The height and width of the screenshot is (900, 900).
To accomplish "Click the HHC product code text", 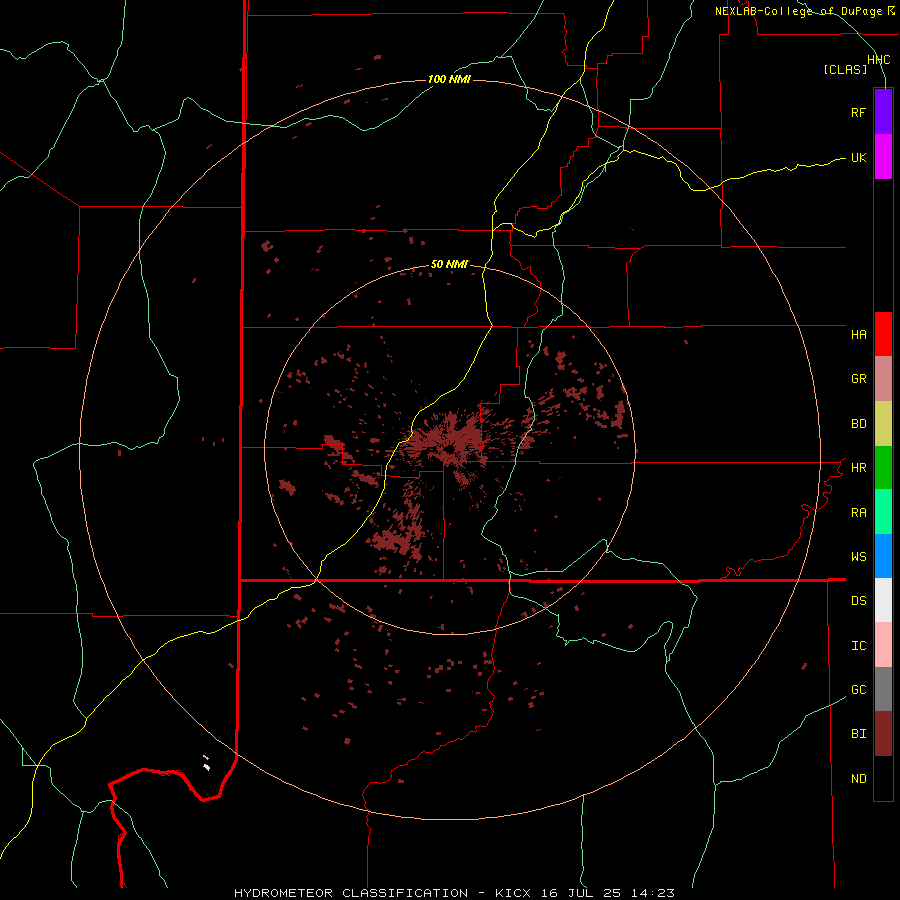I will pos(878,60).
